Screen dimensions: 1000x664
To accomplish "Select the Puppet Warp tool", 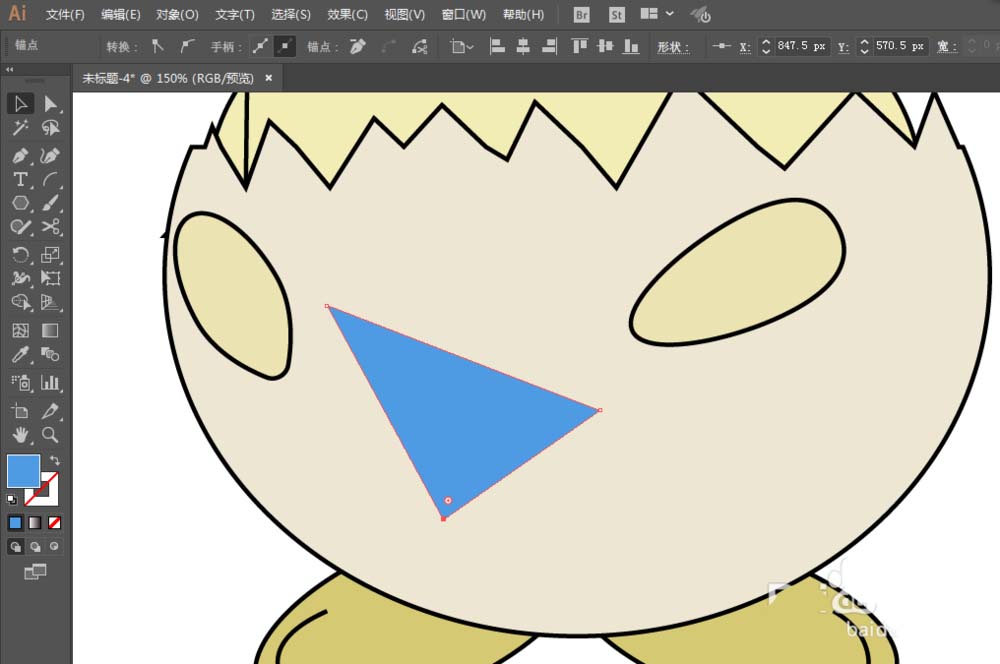I will point(20,278).
